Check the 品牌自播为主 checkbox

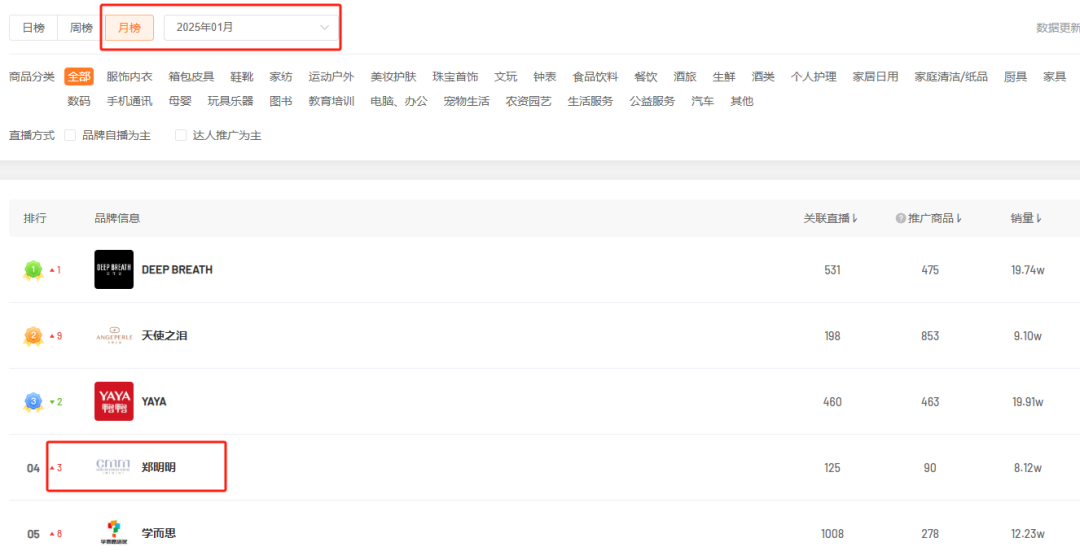(70, 135)
